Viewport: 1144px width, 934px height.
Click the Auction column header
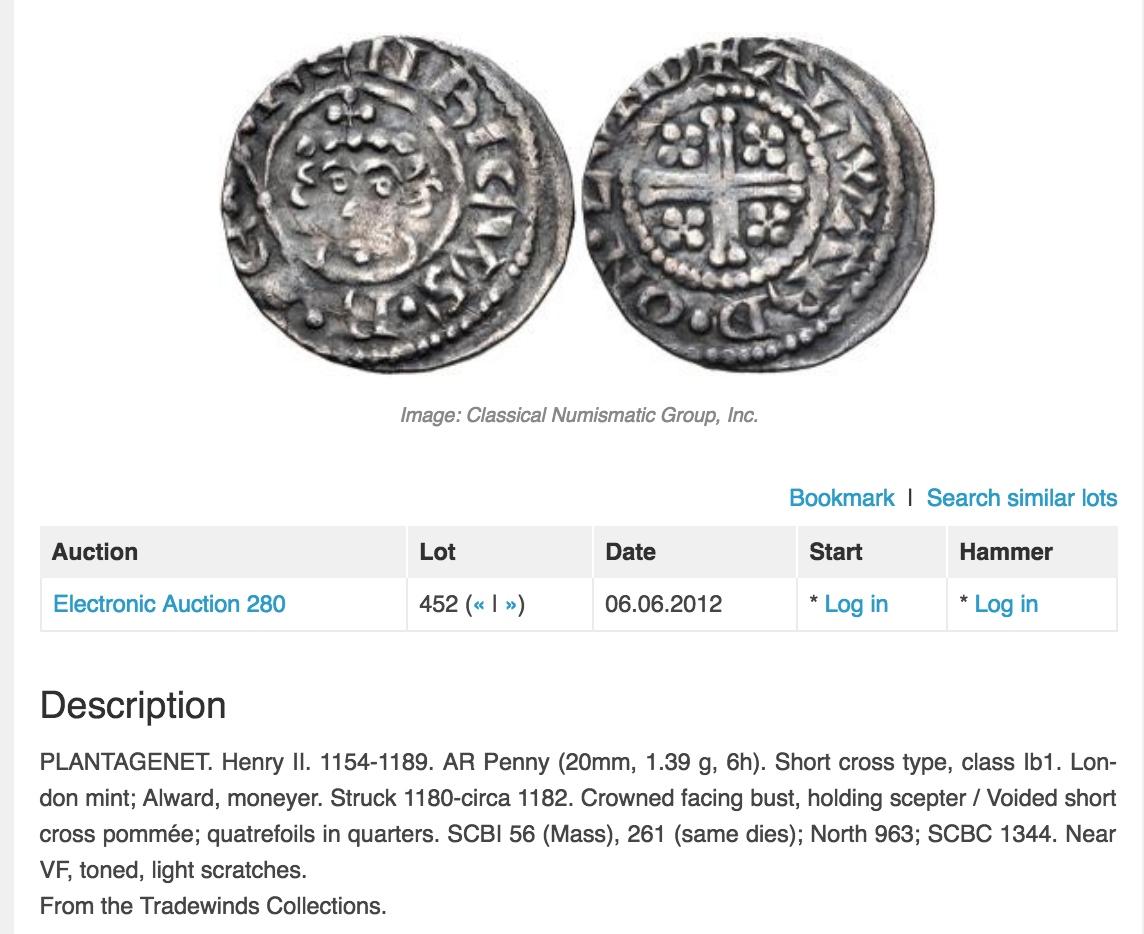[x=95, y=552]
